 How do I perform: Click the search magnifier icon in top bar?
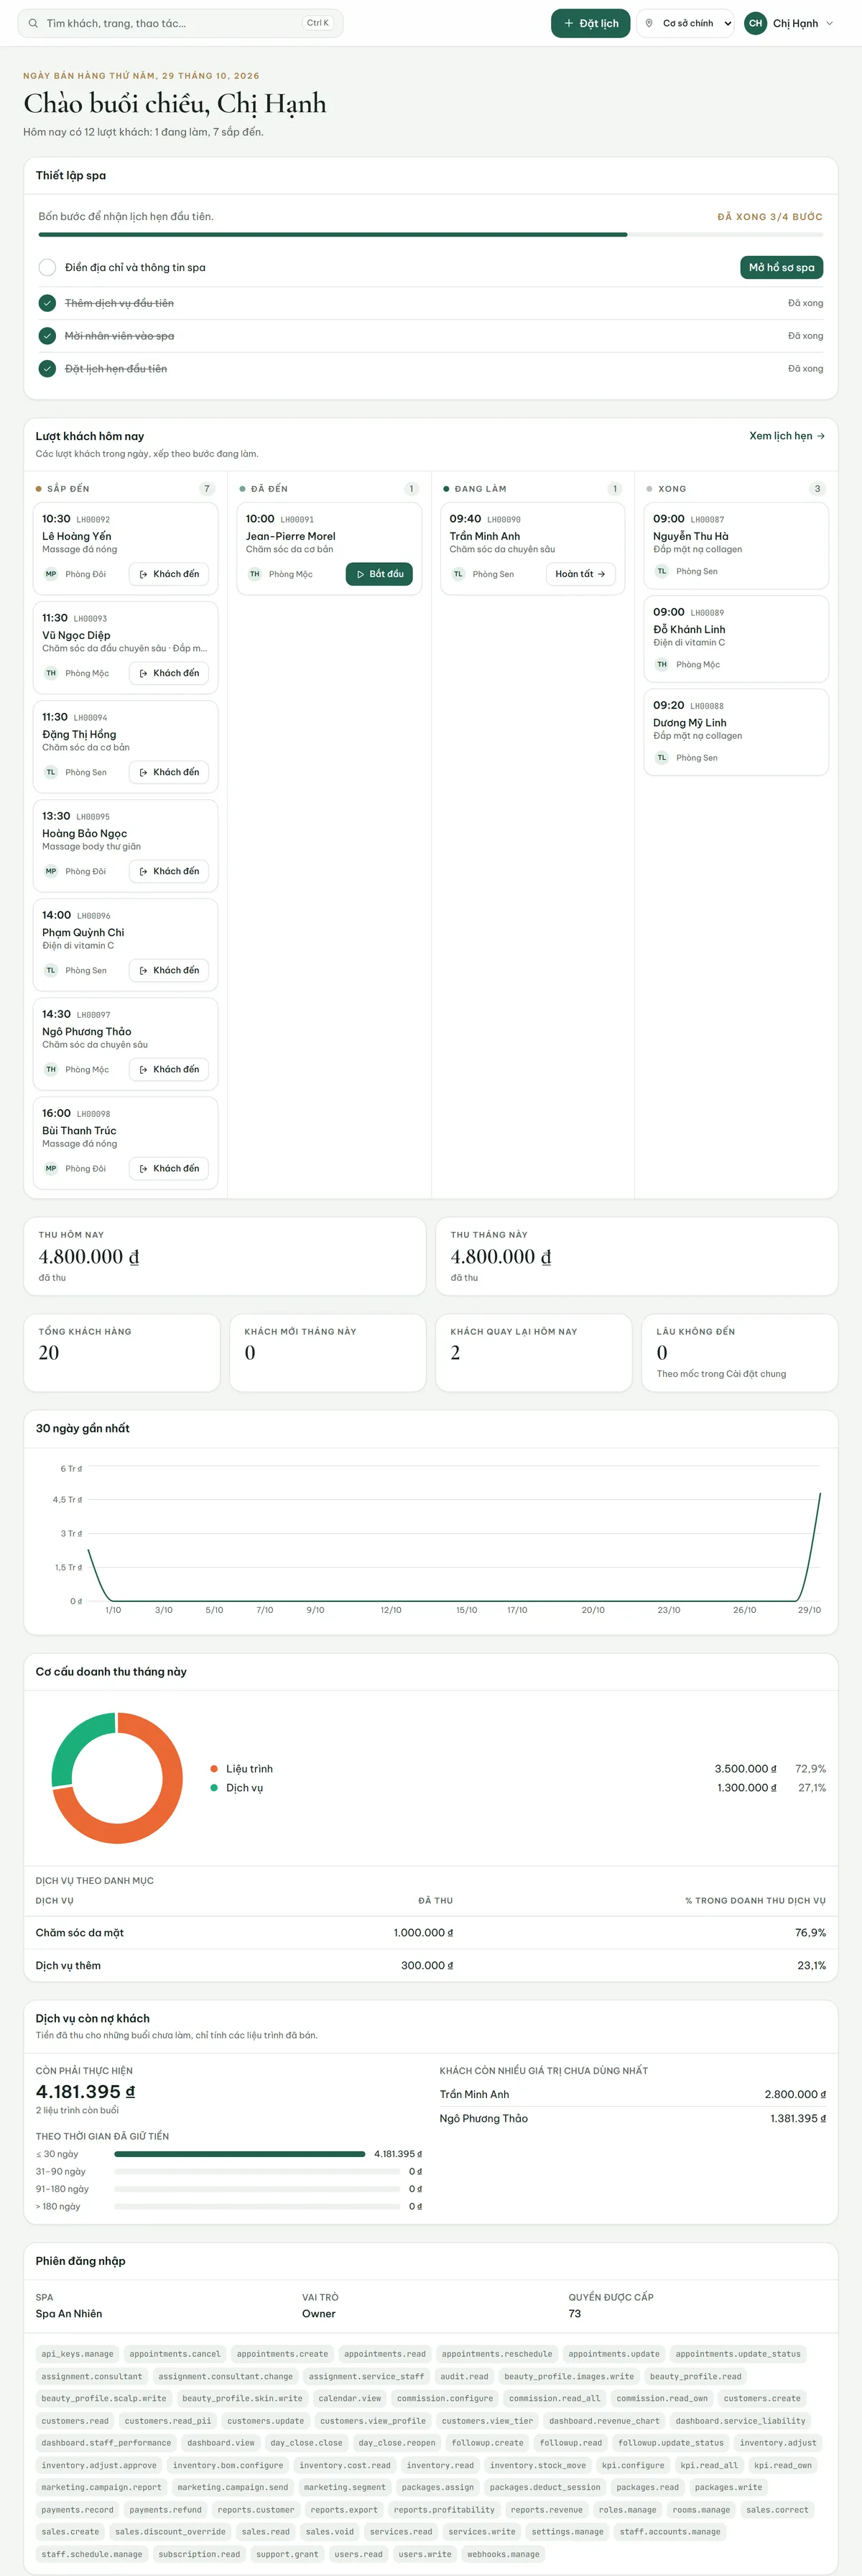click(33, 23)
